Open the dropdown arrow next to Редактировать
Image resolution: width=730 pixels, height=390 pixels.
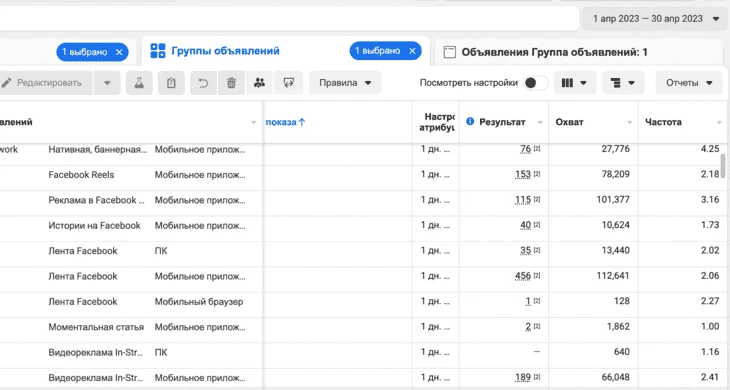[x=107, y=83]
